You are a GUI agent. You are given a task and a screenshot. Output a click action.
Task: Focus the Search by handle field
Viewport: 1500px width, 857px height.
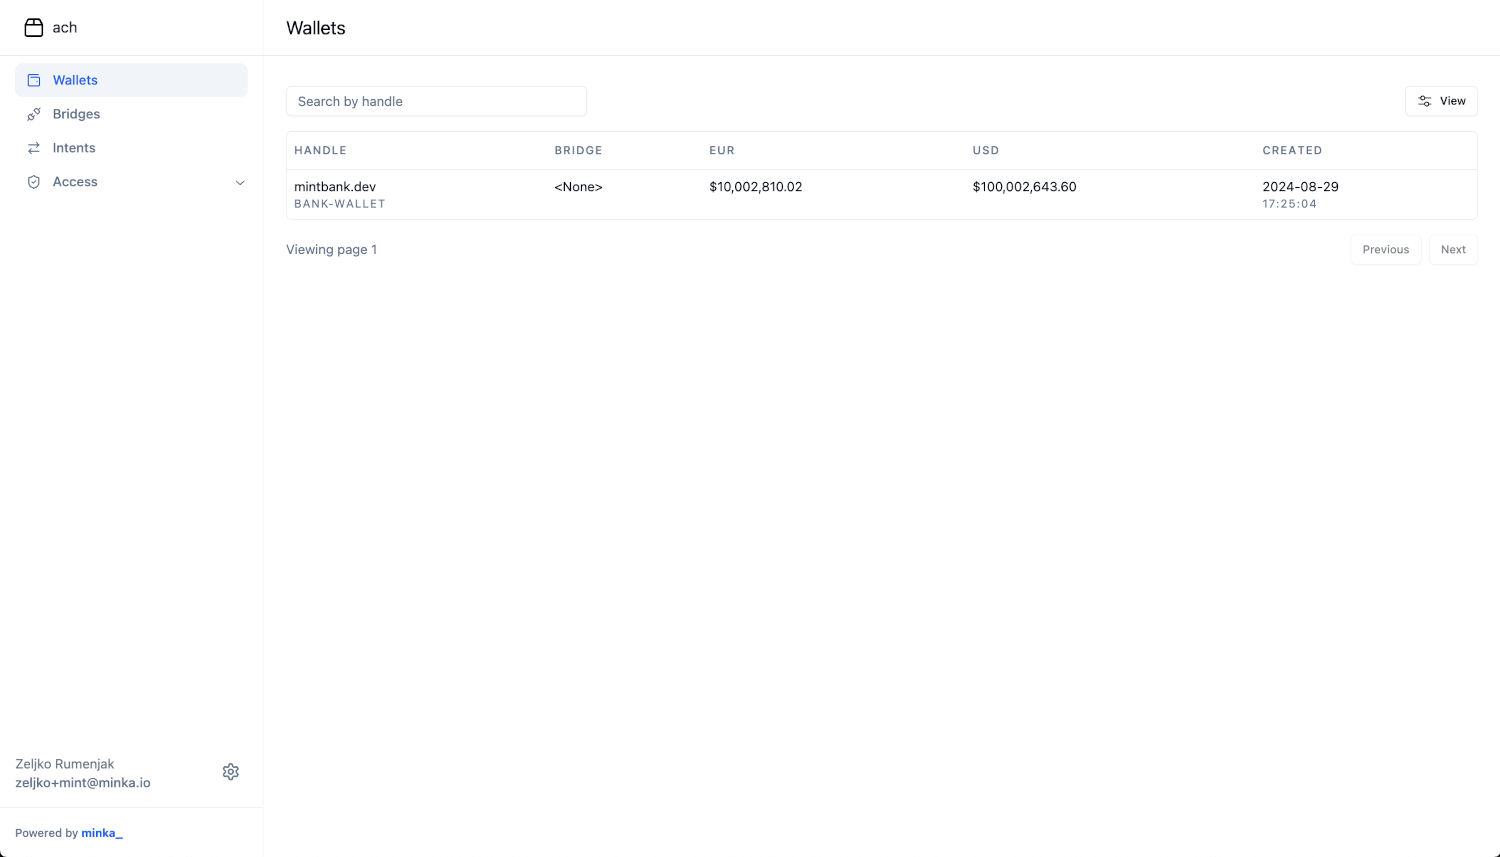pos(436,101)
